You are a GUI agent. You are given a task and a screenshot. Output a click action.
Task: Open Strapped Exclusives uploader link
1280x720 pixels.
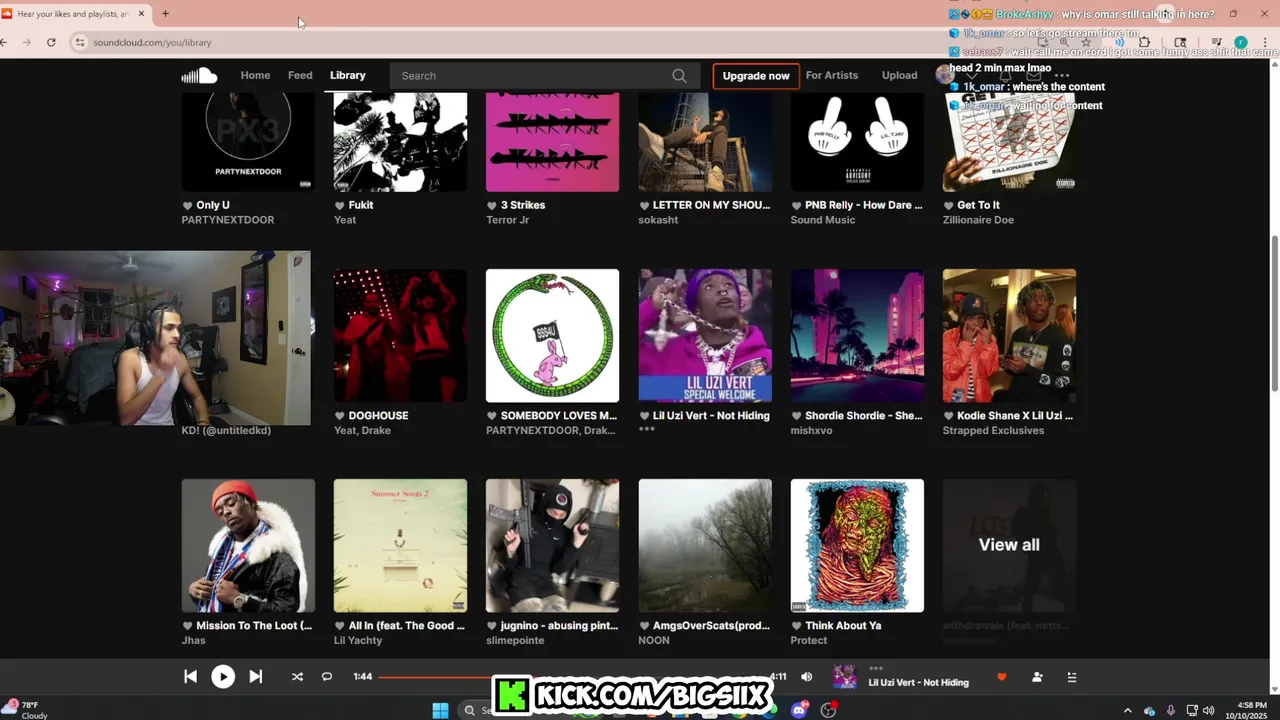click(x=993, y=430)
